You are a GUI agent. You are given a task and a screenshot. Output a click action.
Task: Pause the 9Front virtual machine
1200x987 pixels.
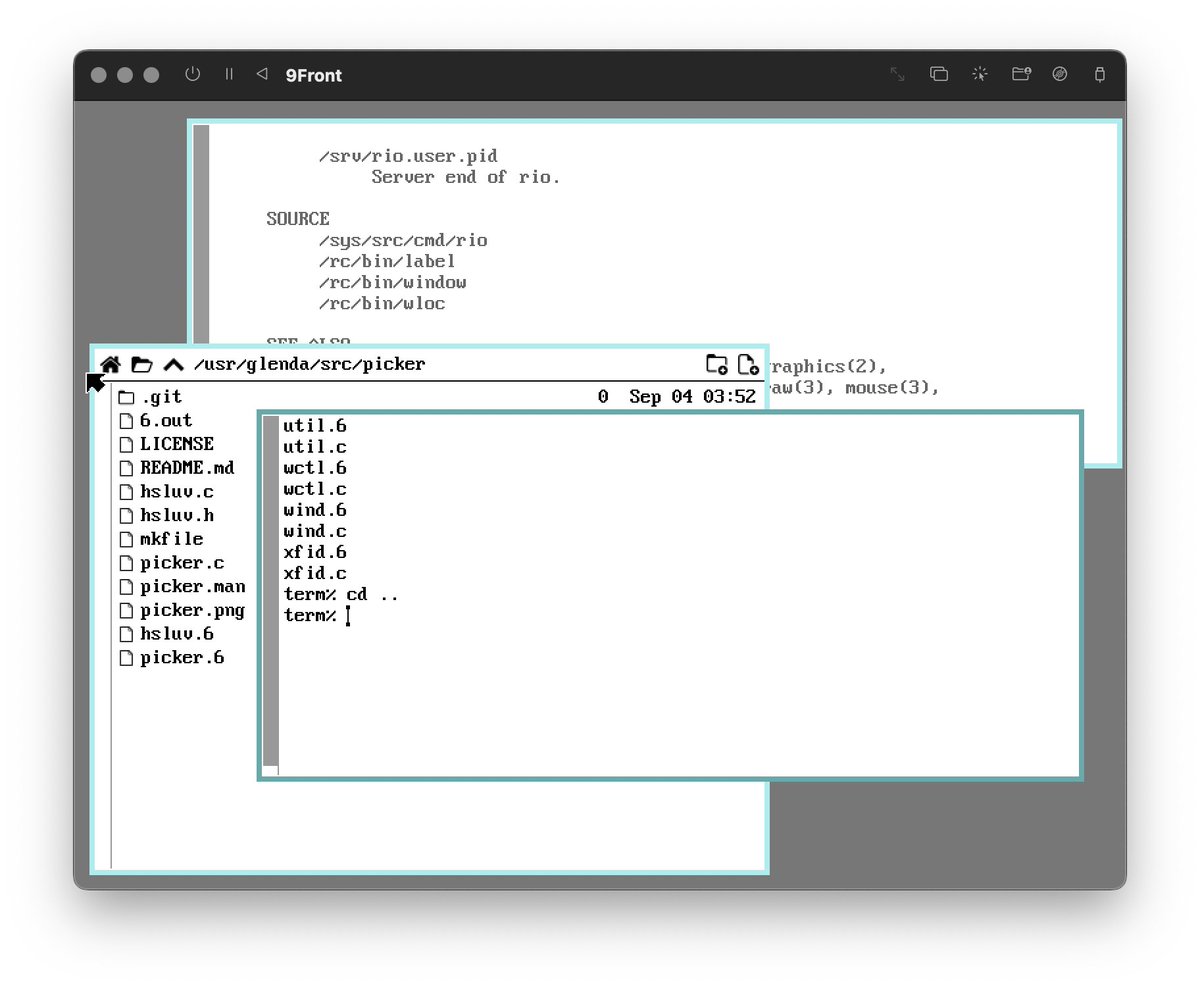[229, 74]
